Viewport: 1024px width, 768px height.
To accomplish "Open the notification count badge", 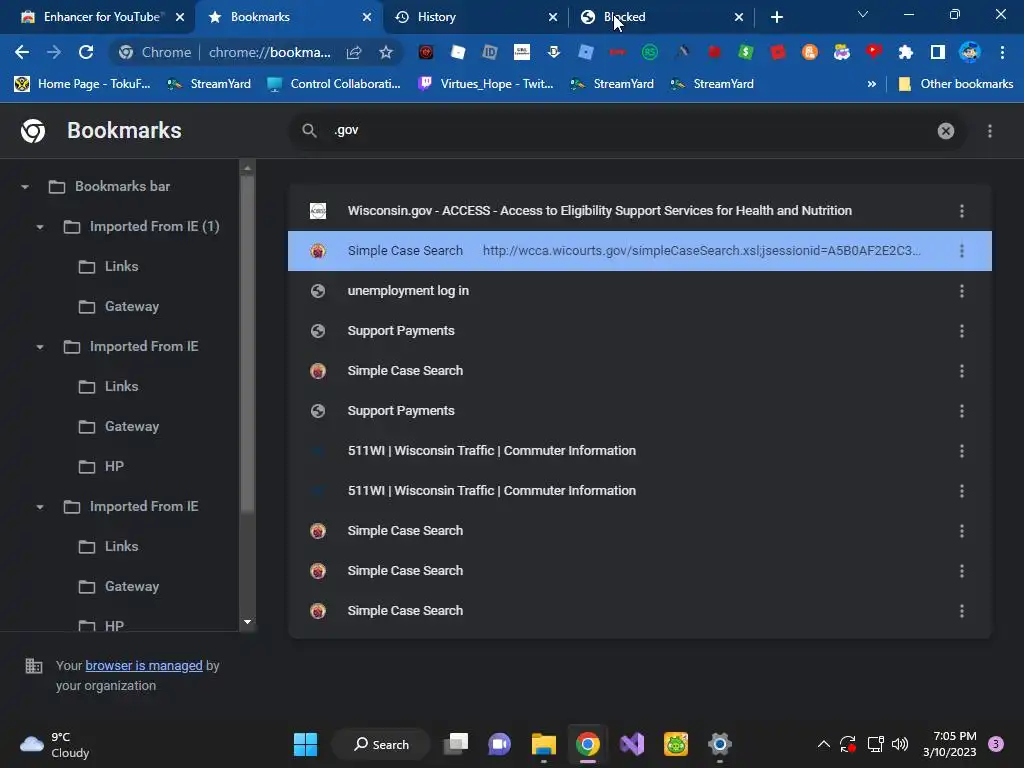I will click(995, 744).
